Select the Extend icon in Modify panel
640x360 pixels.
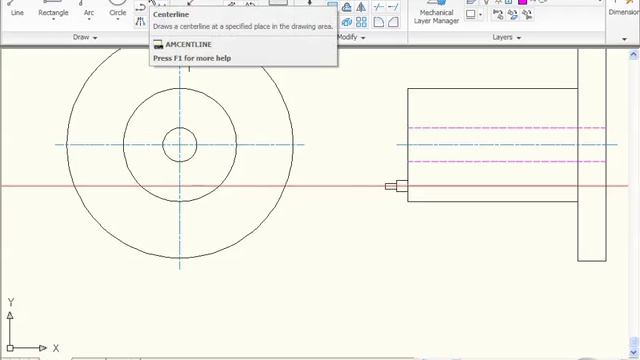point(393,7)
